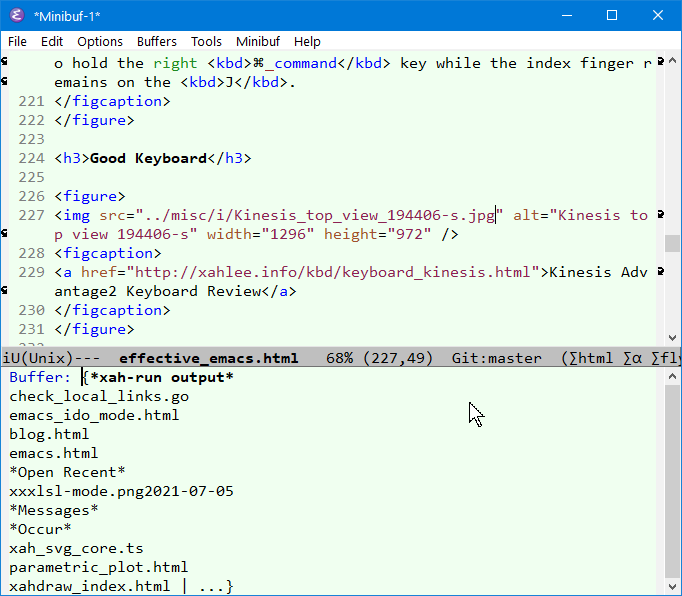The width and height of the screenshot is (682, 596).
Task: Select parametric_plot.html buffer
Action: coord(99,567)
